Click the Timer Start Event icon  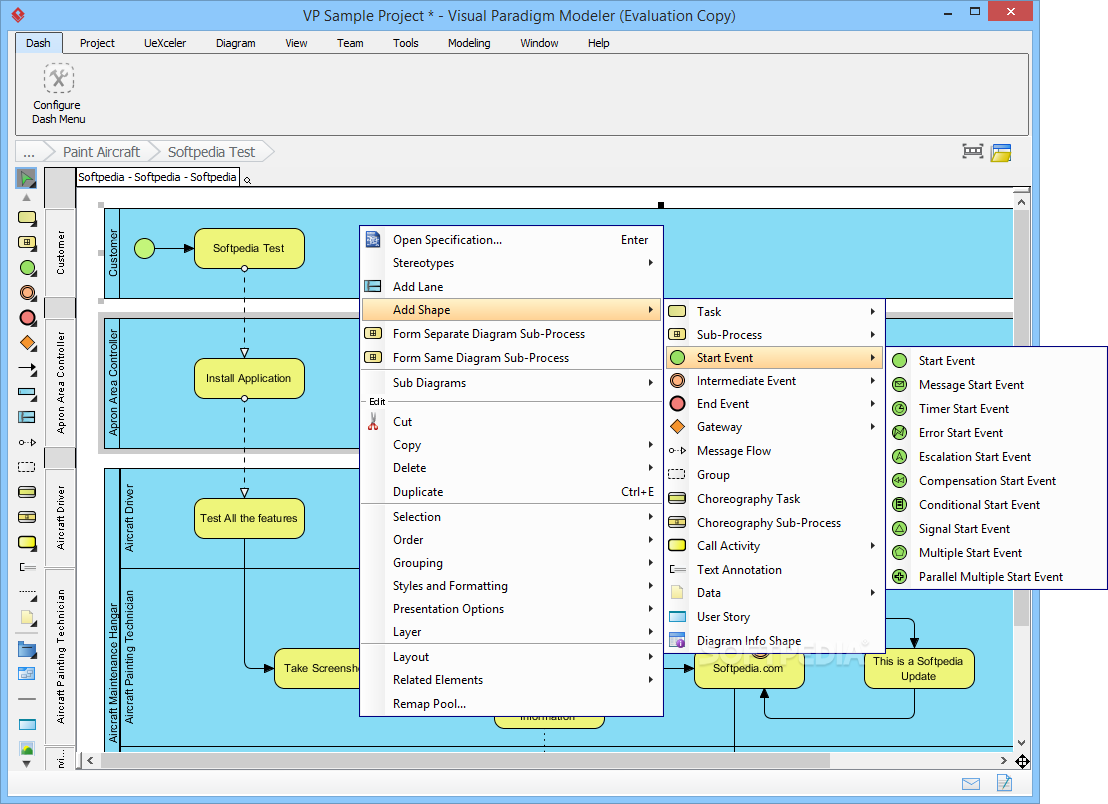click(x=900, y=409)
